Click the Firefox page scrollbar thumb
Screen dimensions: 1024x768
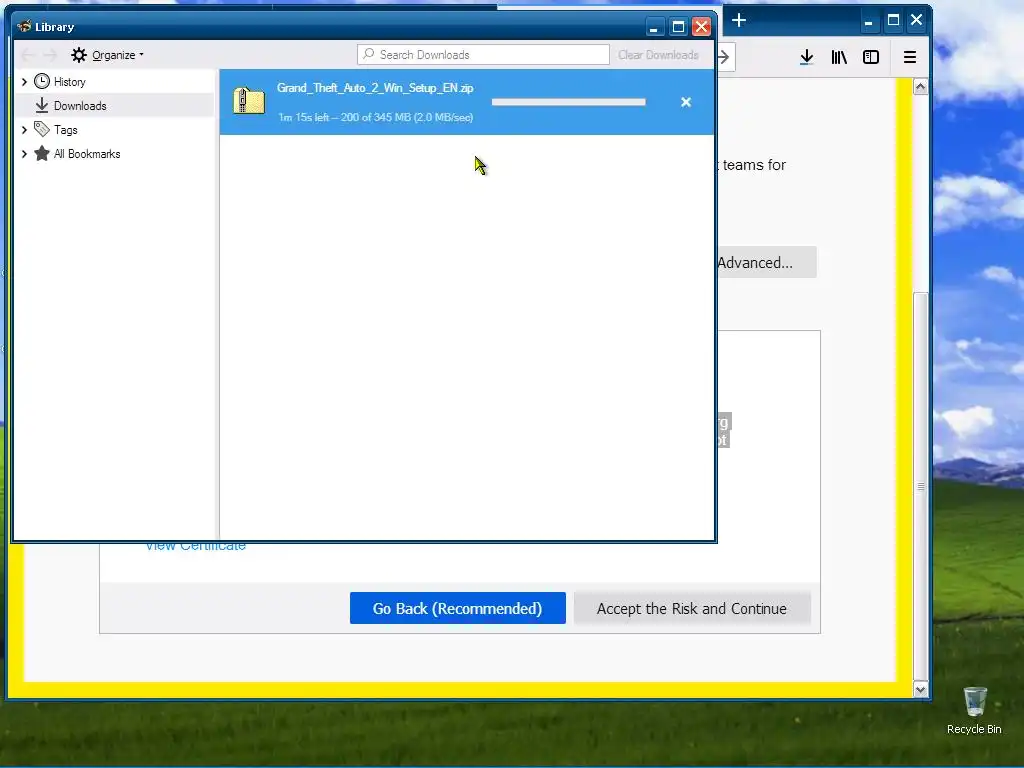pyautogui.click(x=920, y=486)
